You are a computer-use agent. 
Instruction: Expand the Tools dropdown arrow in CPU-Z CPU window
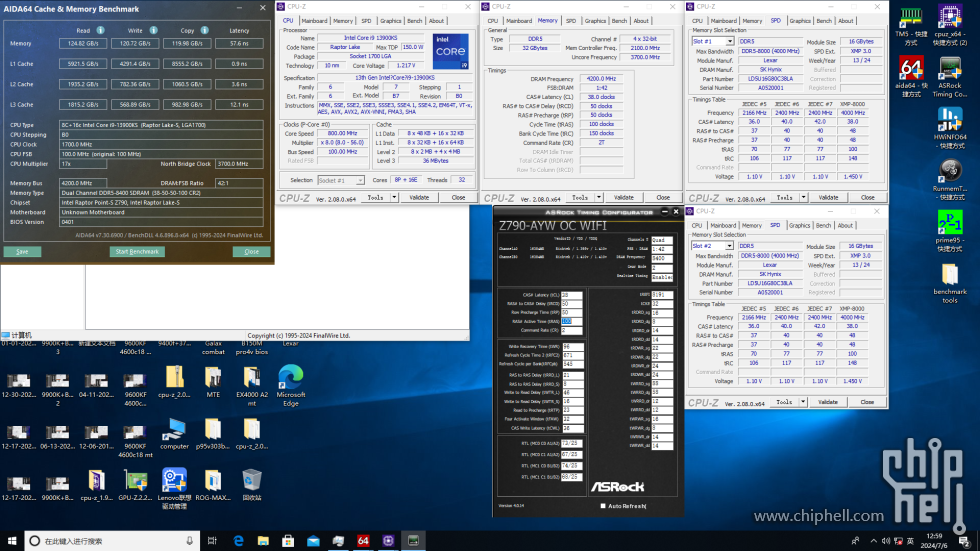tap(394, 197)
